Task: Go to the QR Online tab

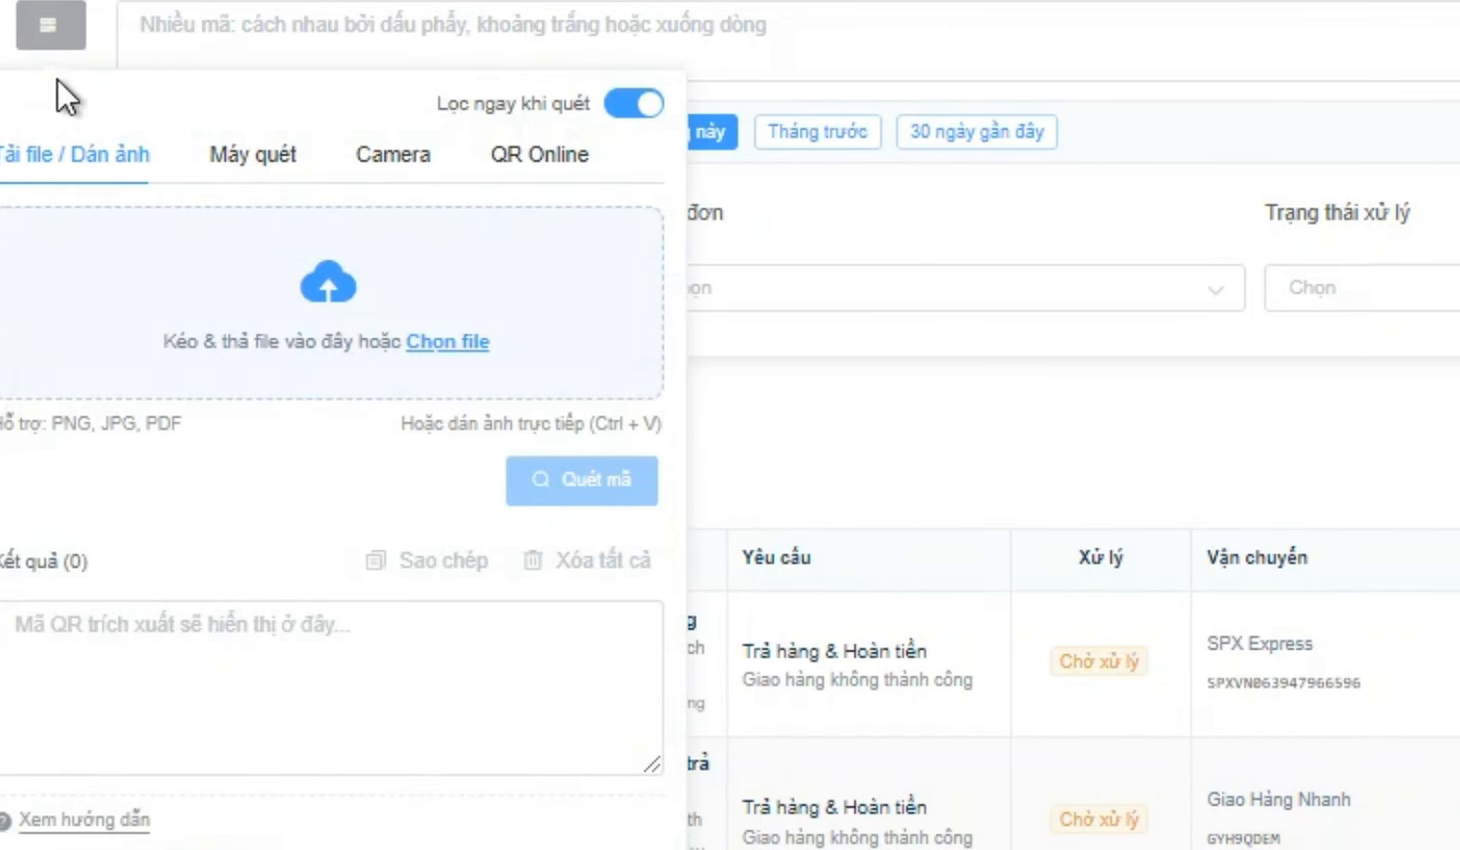Action: click(540, 155)
